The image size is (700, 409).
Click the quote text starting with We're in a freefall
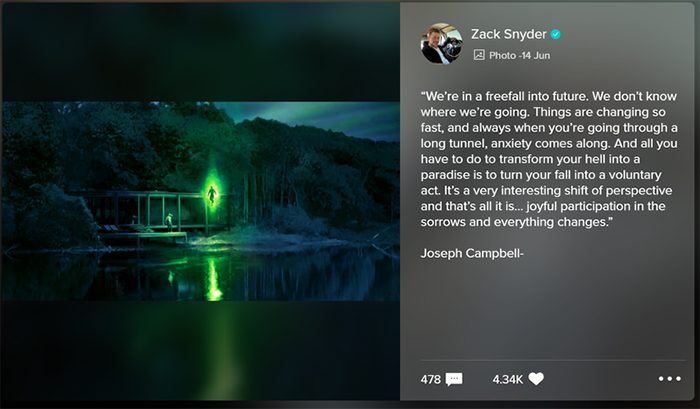(x=549, y=159)
